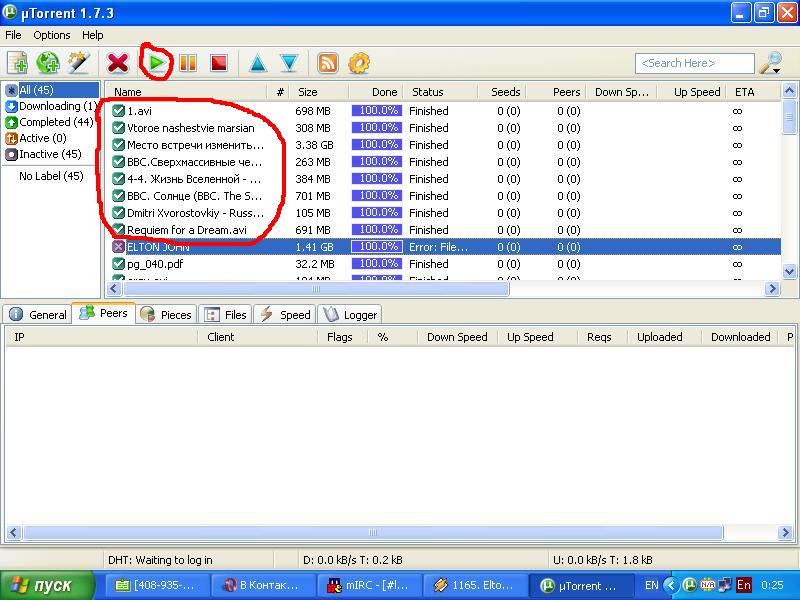Screen dimensions: 800x600
Task: Select the Dmitri Xvorostovkiy torrent row
Action: coord(443,213)
